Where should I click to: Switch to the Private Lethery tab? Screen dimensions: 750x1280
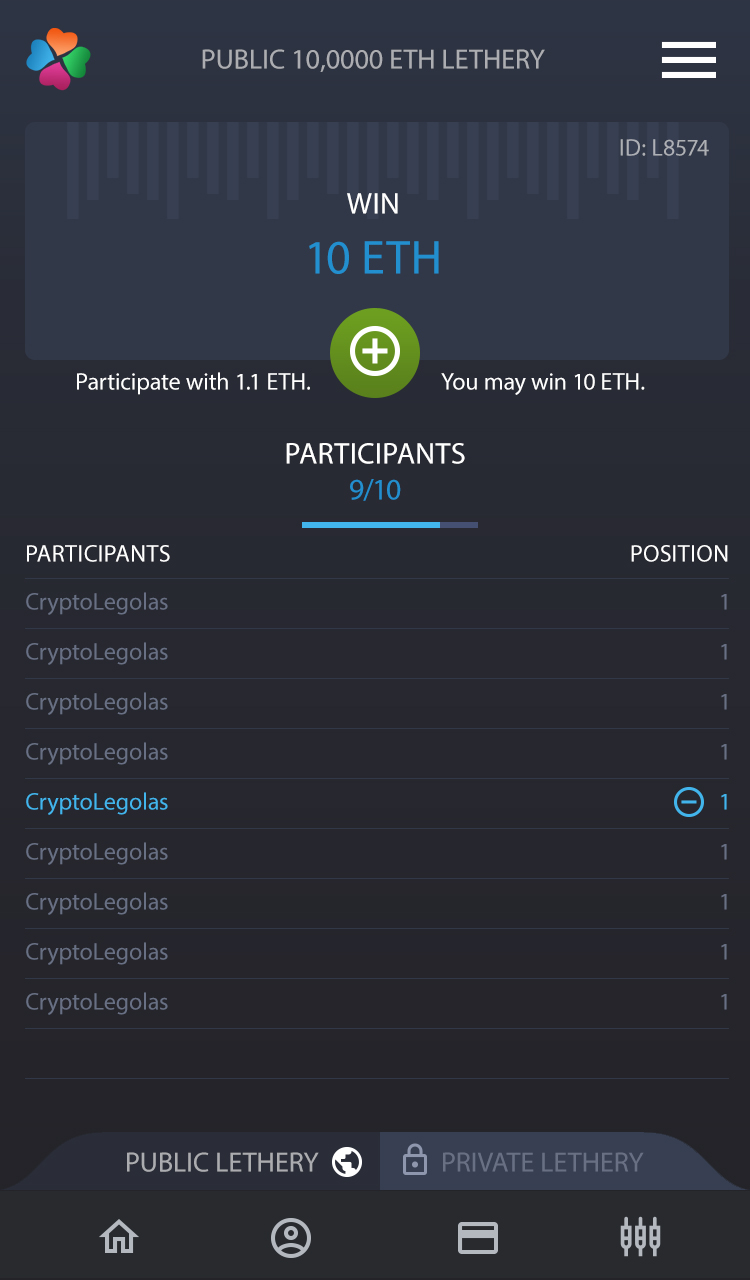[x=542, y=1162]
